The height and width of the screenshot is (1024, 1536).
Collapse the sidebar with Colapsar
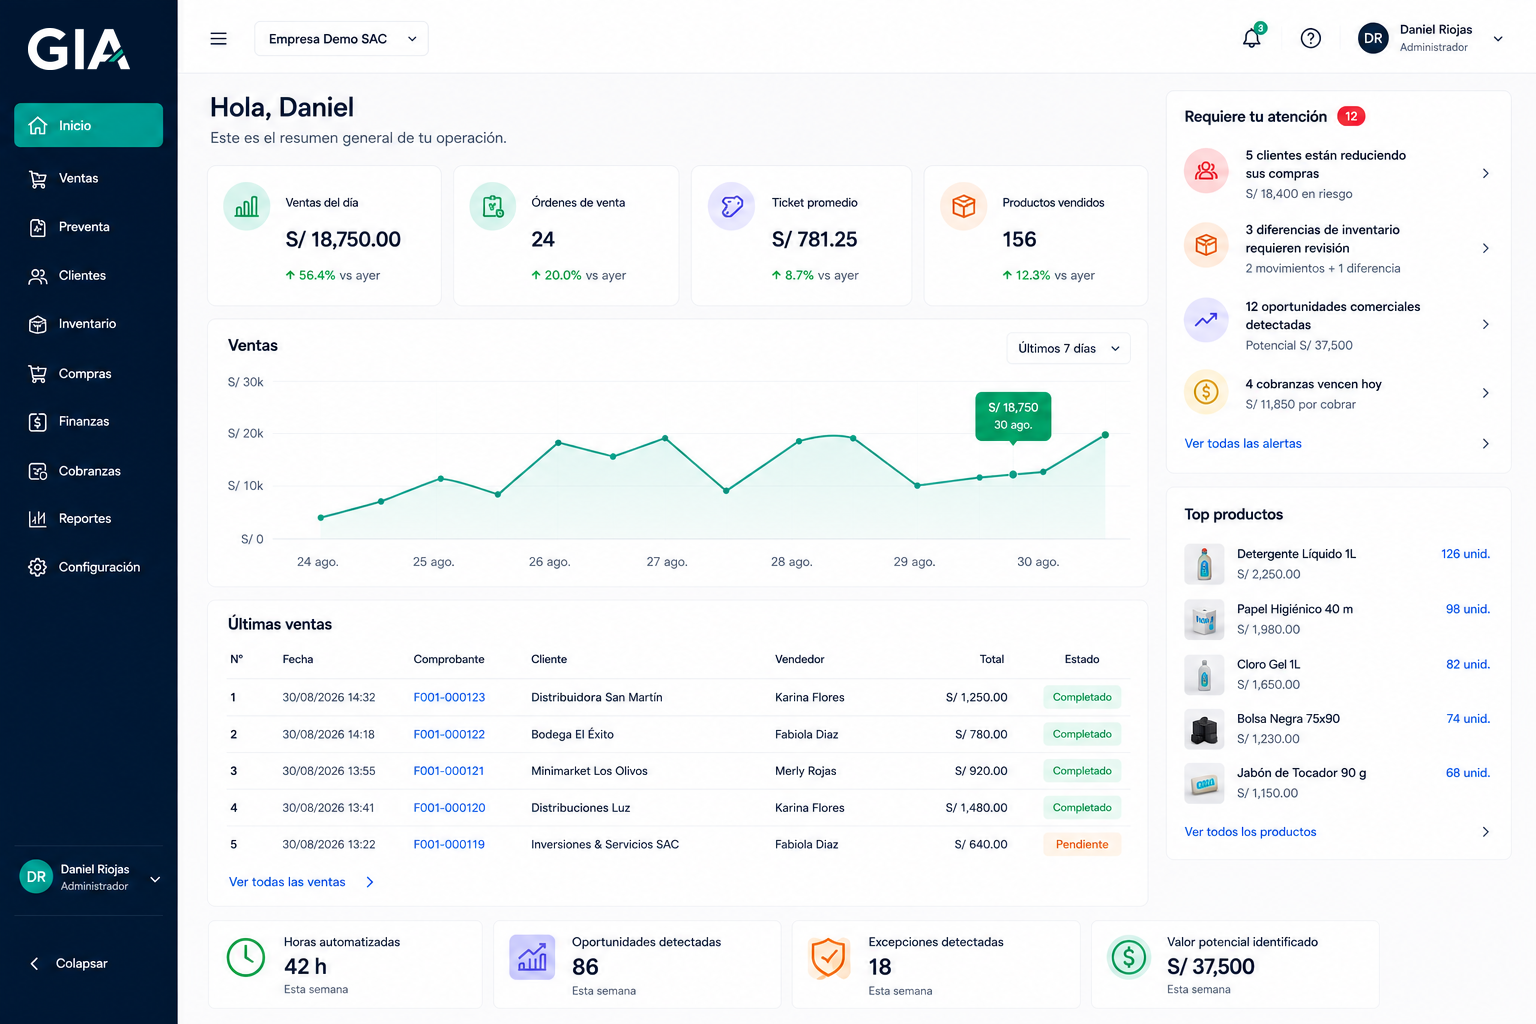68,963
